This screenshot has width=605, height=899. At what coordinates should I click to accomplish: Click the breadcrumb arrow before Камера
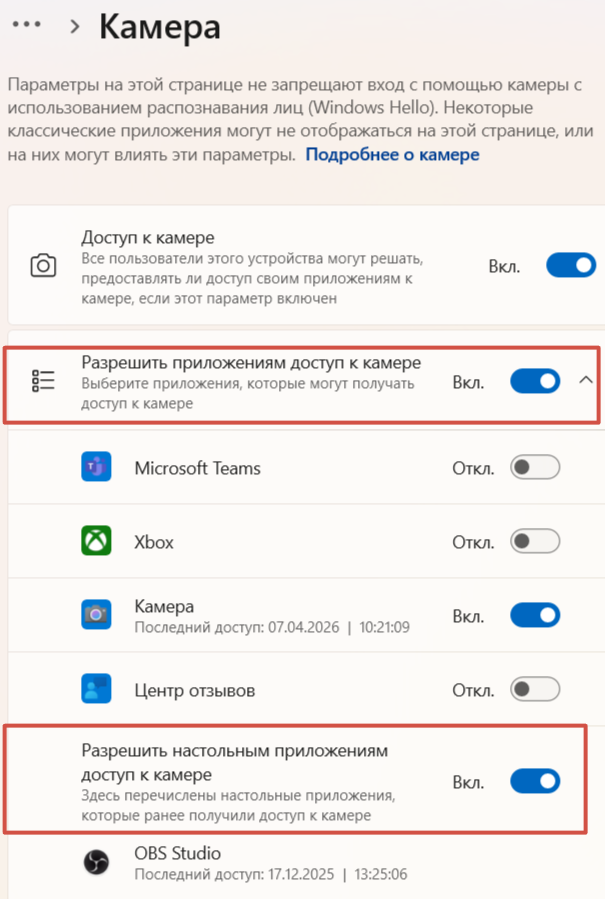click(x=75, y=26)
